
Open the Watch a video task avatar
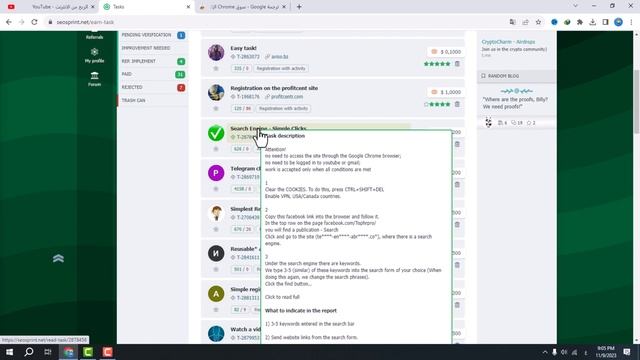(x=216, y=333)
